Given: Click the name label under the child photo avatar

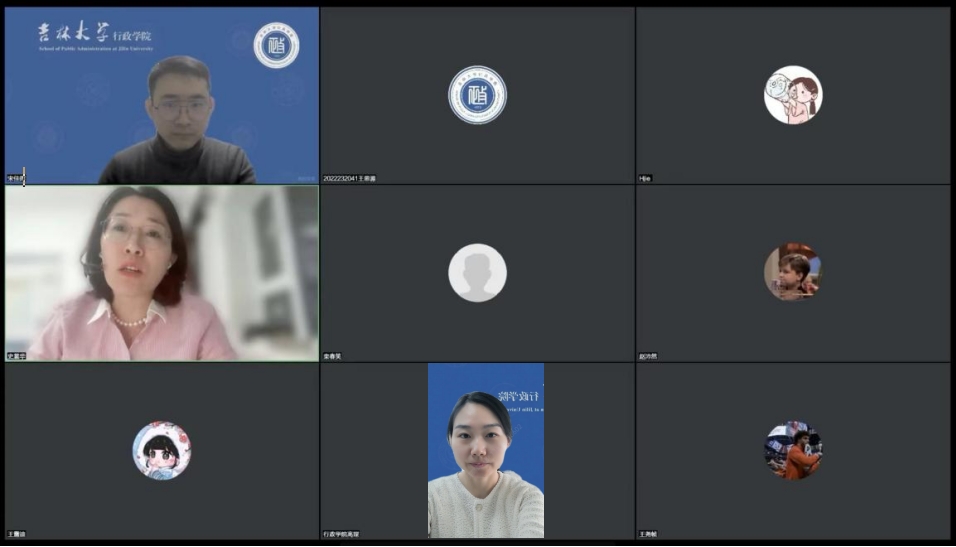Looking at the screenshot, I should (649, 356).
